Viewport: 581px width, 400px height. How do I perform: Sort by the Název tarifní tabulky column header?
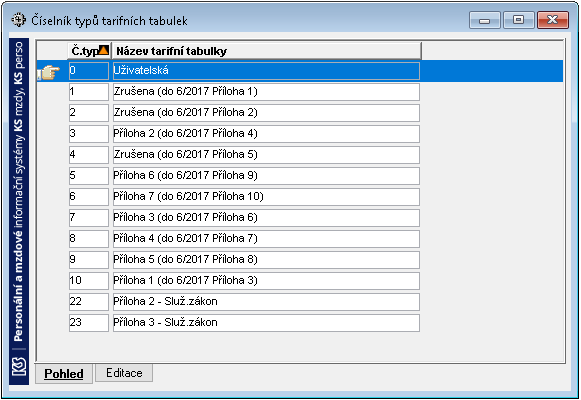[x=266, y=51]
